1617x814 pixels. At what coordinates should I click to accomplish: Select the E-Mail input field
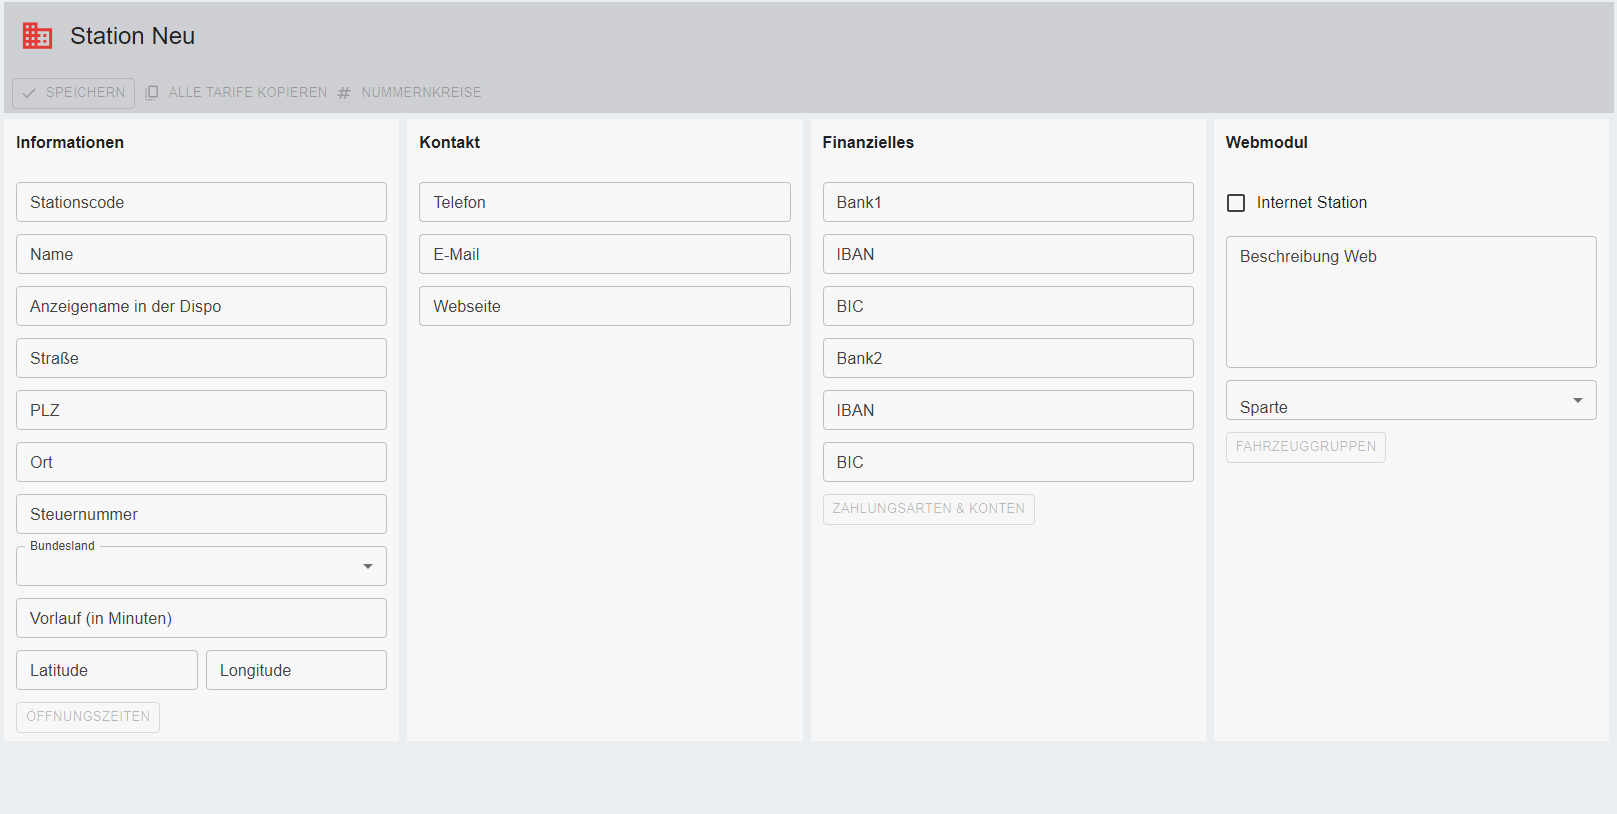point(604,254)
